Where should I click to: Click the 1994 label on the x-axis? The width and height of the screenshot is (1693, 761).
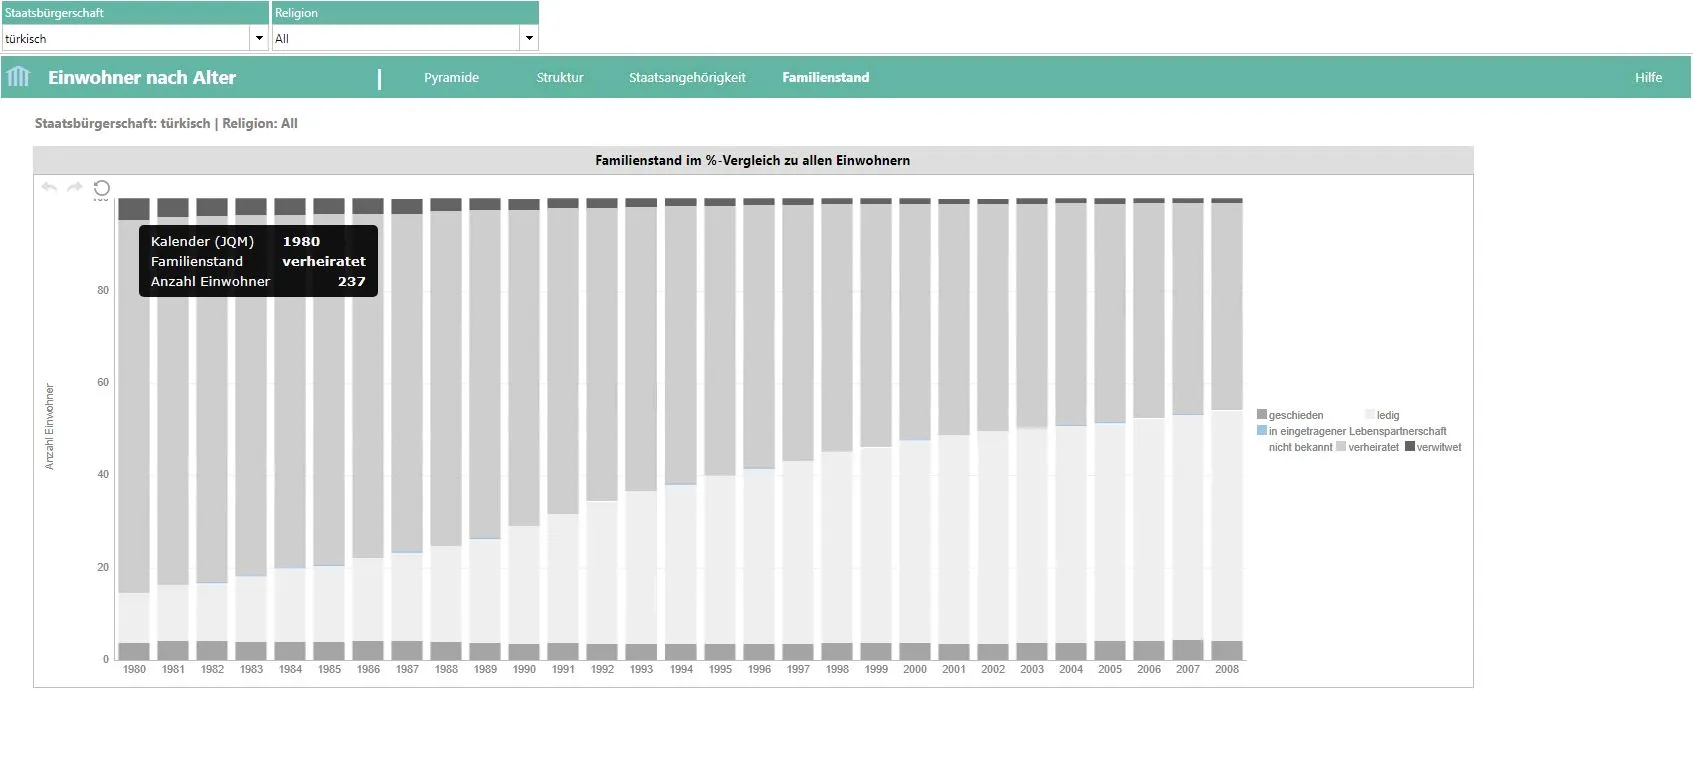(681, 670)
